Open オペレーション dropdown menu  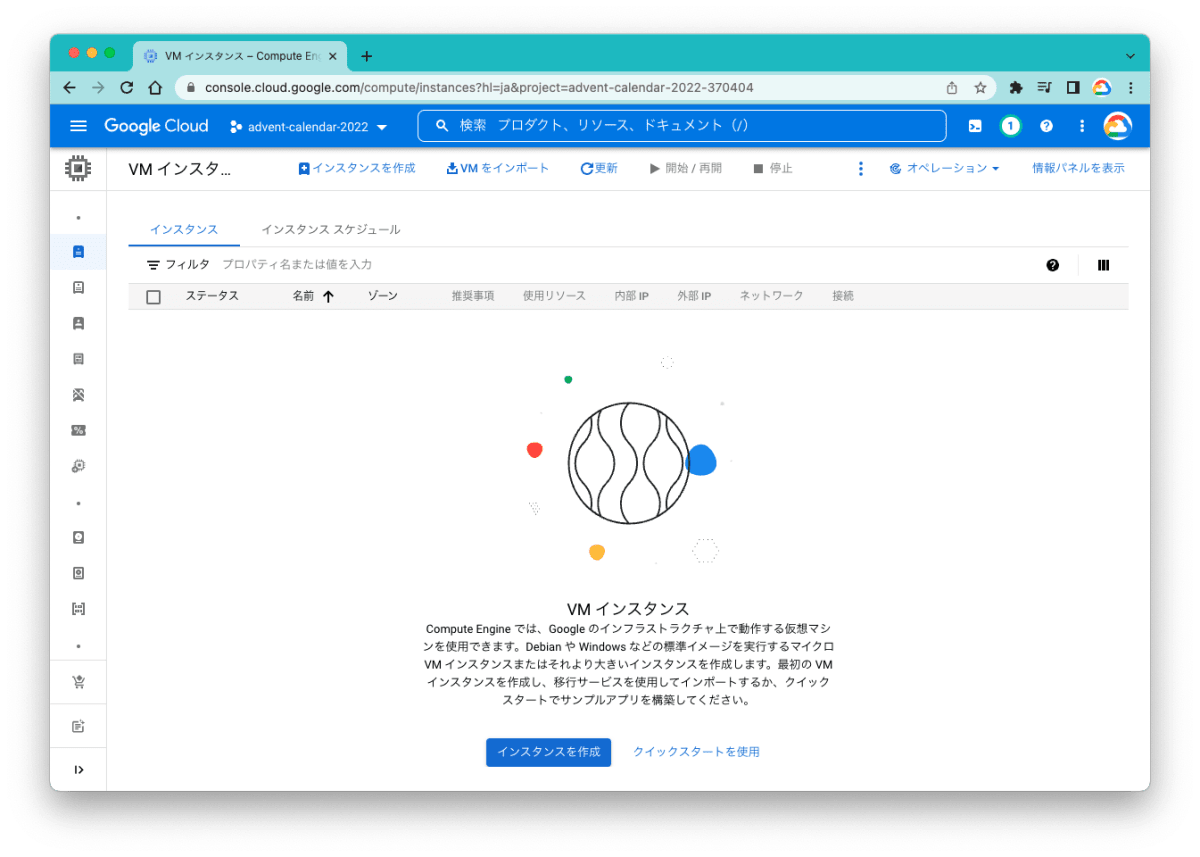click(x=944, y=168)
